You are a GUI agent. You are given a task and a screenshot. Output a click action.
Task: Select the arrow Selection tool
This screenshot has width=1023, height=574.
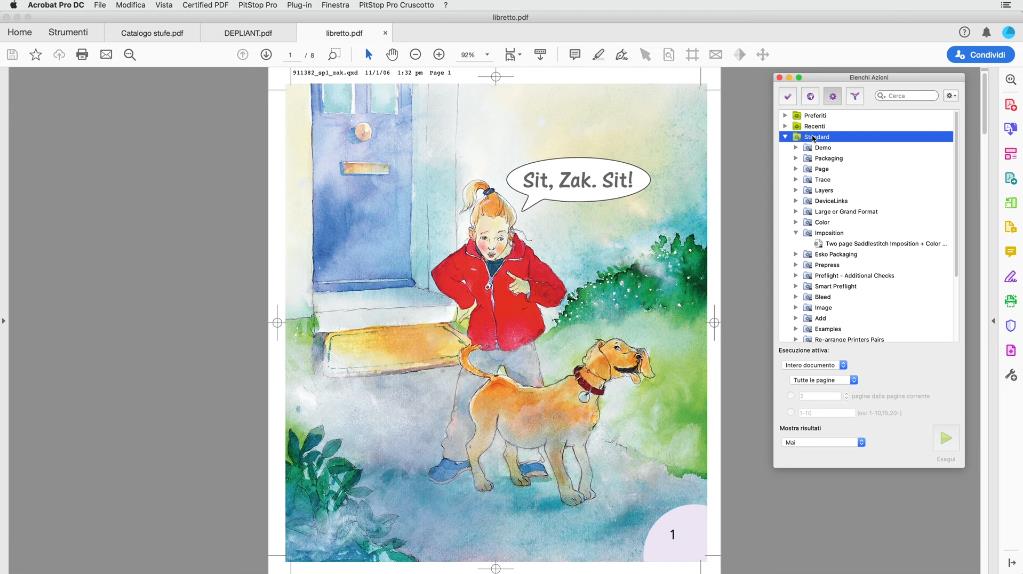tap(369, 55)
